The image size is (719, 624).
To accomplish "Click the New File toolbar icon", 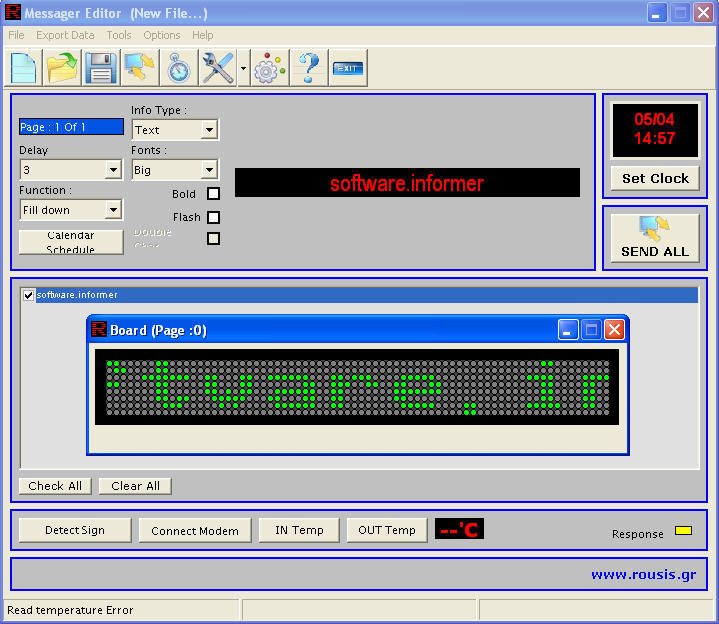I will pos(25,68).
